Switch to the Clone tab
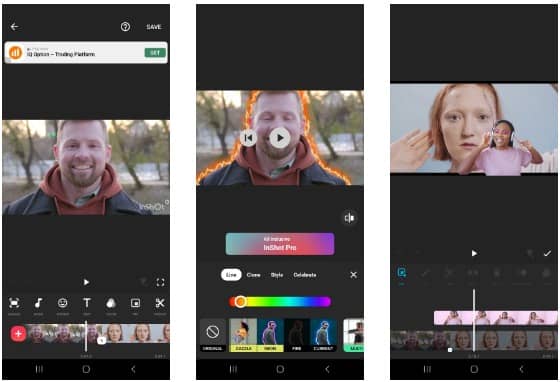The image size is (560, 382). 254,275
